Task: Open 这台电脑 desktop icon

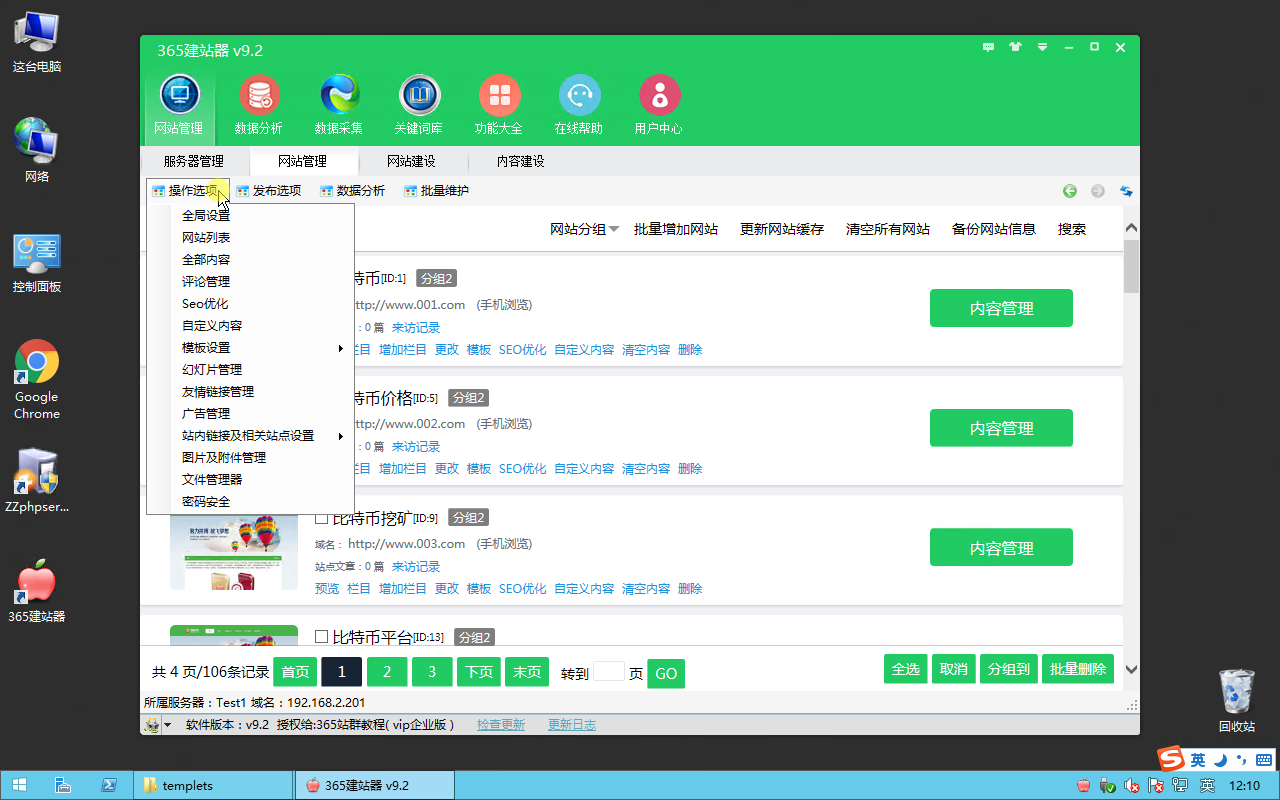Action: coord(37,40)
